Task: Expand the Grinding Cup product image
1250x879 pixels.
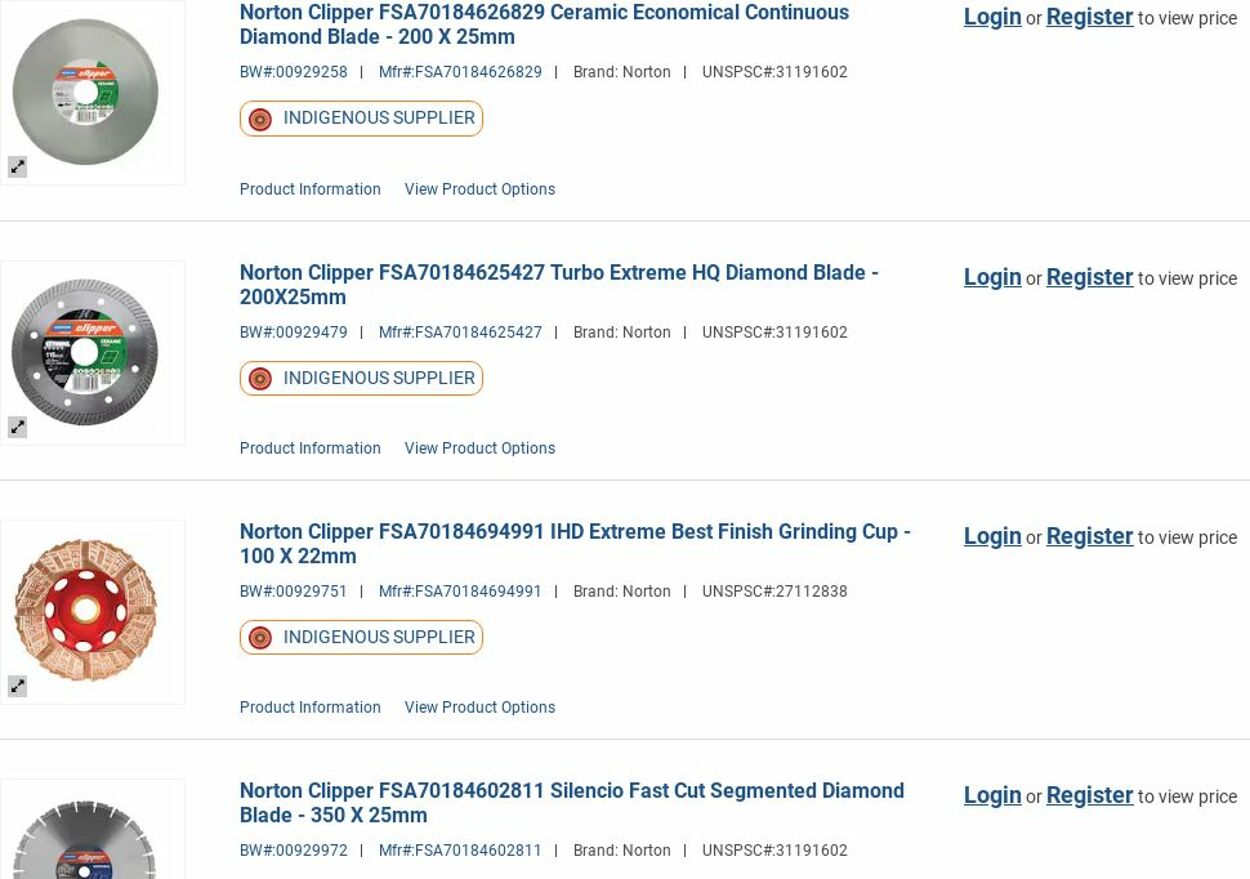Action: click(x=17, y=686)
